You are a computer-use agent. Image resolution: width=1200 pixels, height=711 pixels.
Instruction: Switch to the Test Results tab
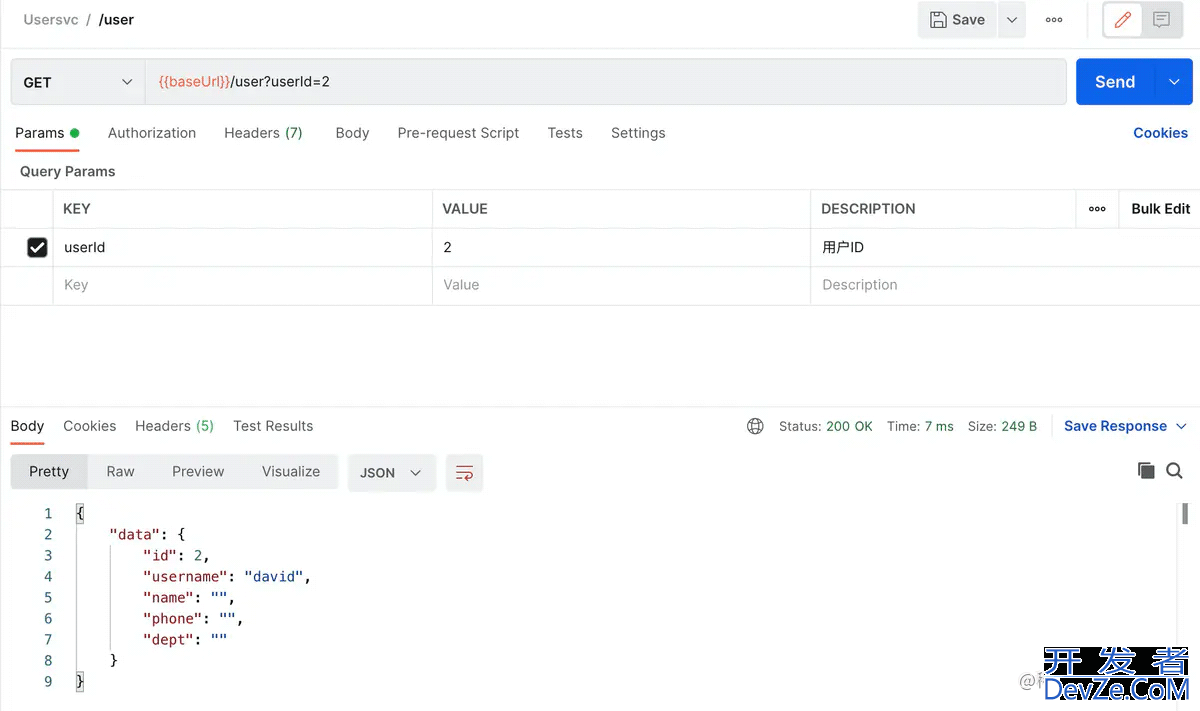[x=273, y=426]
